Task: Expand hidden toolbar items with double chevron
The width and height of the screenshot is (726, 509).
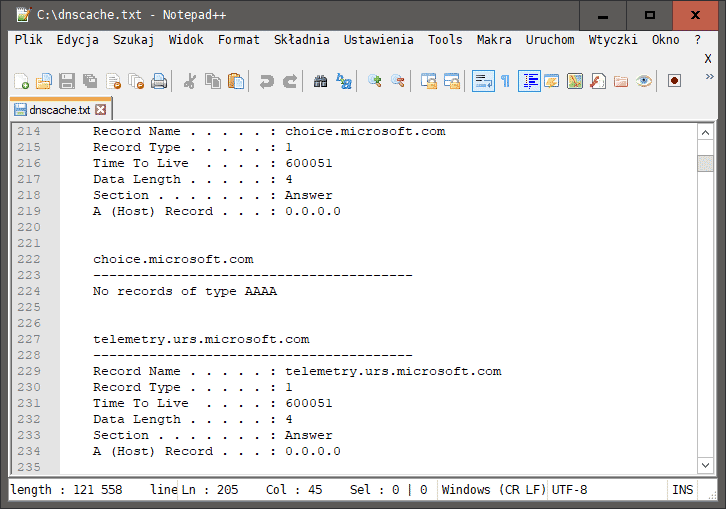Action: 709,76
